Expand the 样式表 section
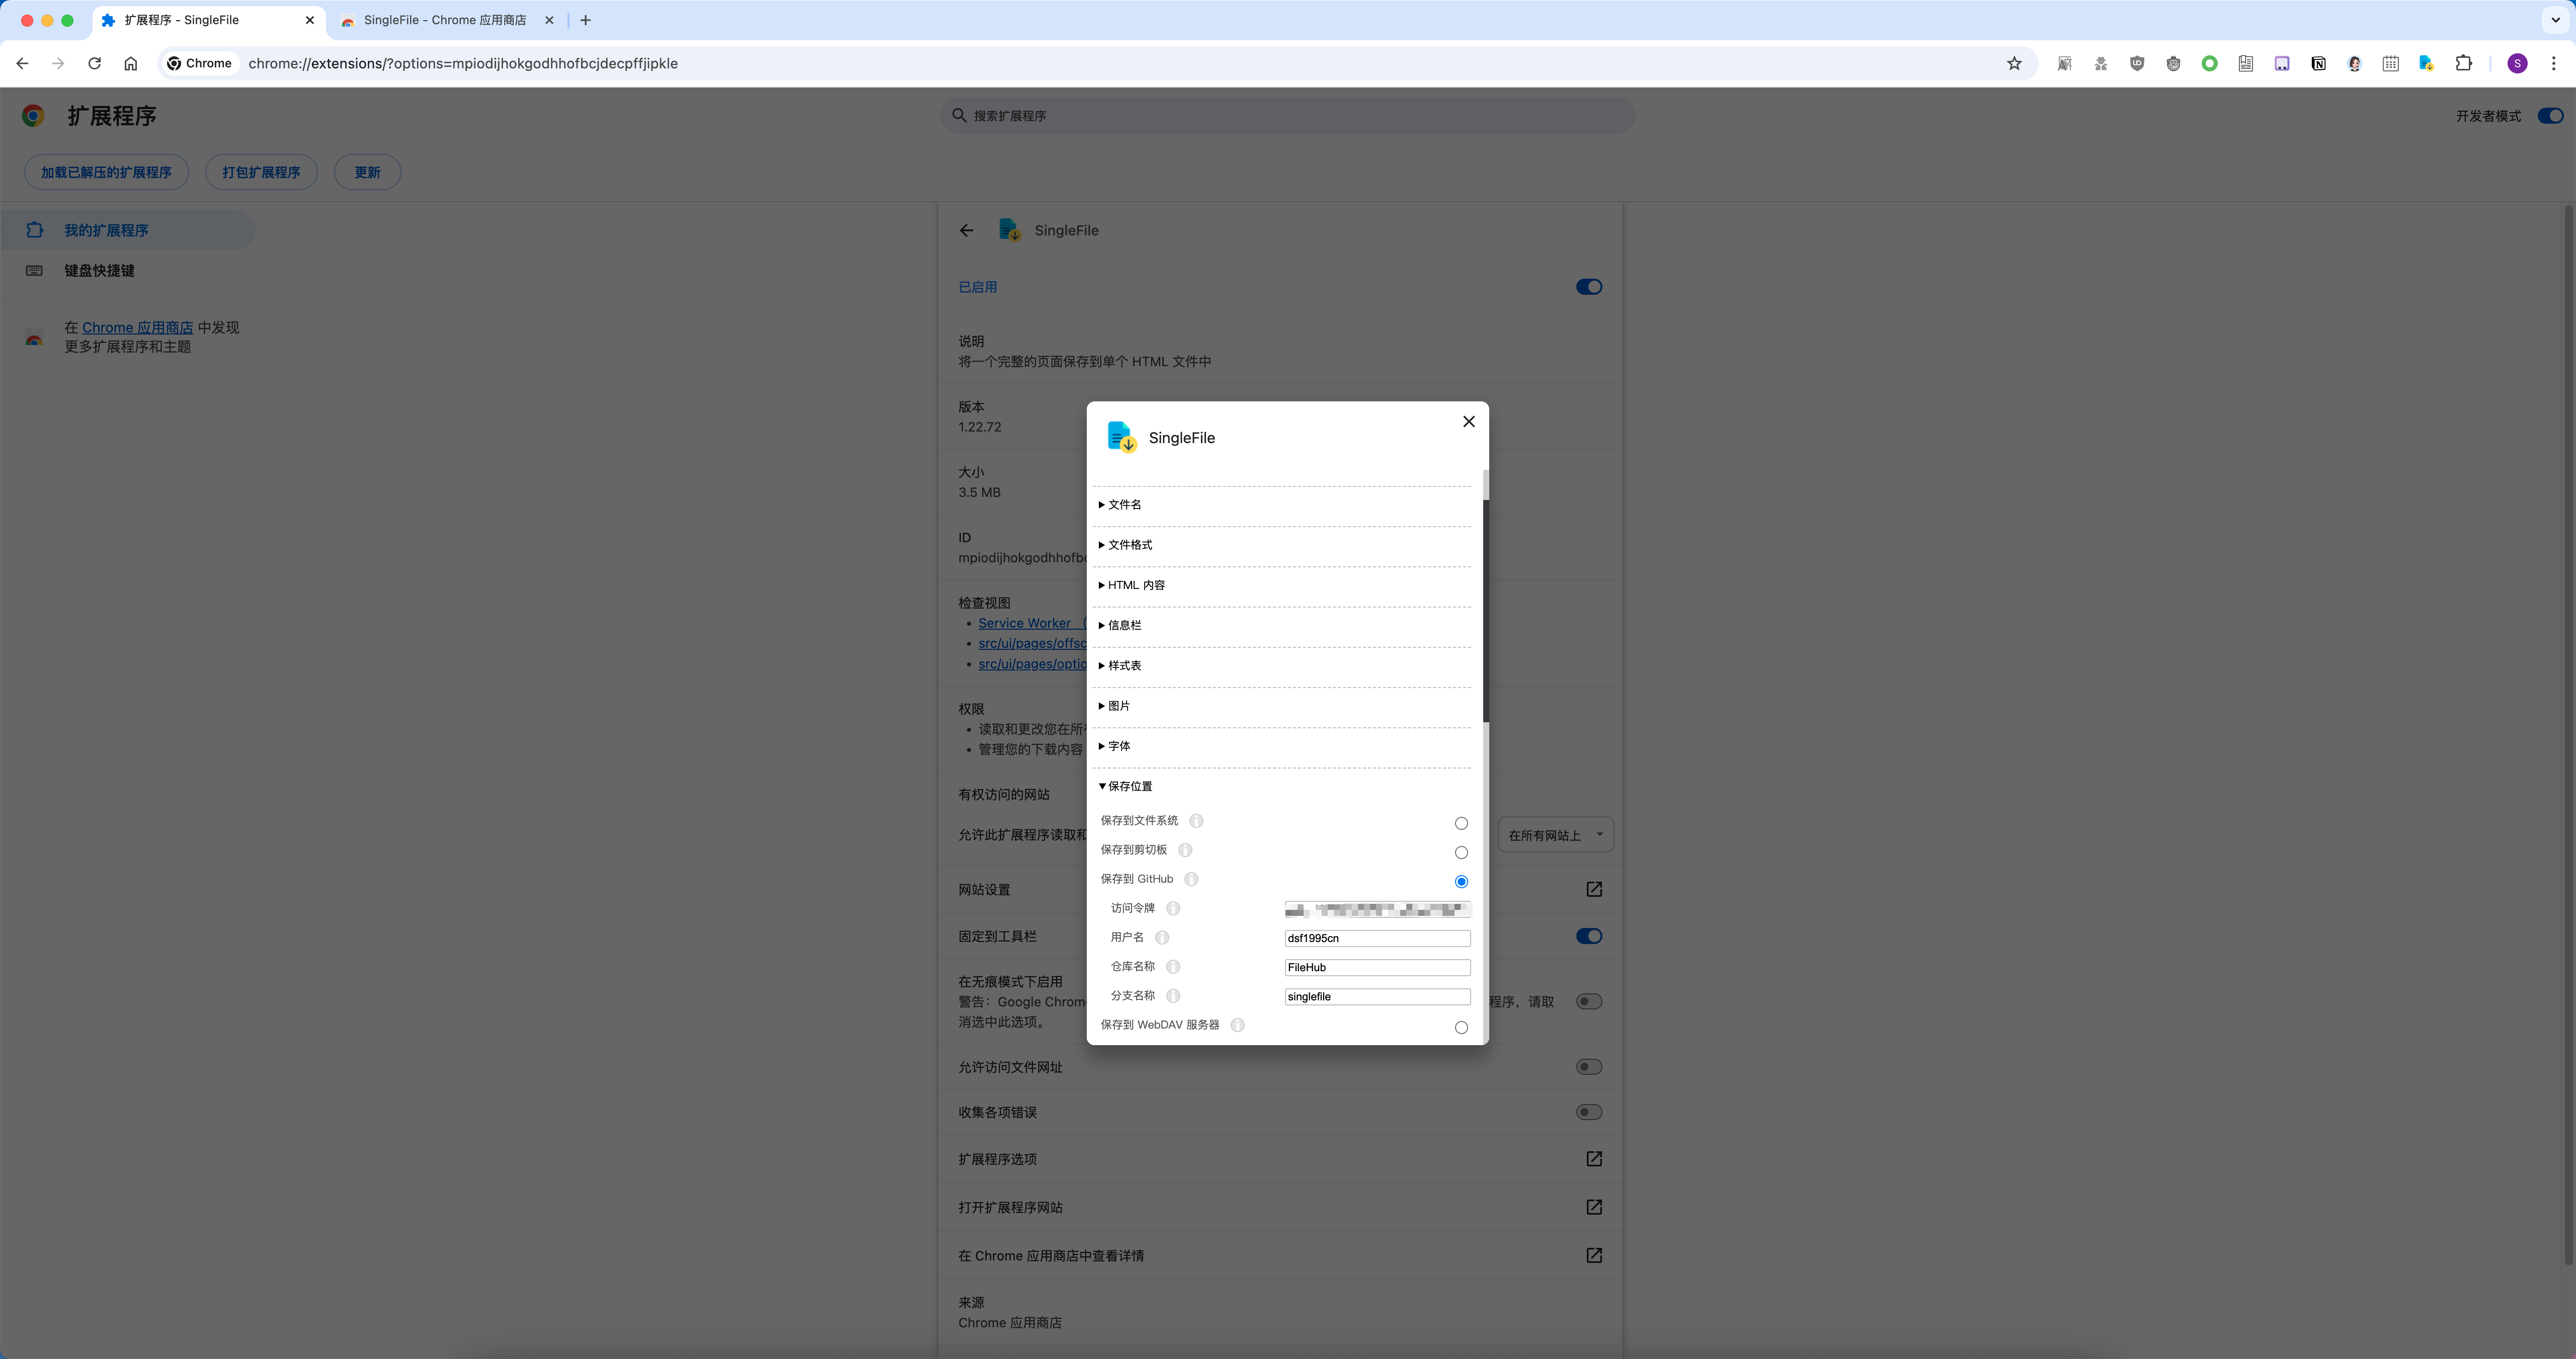The width and height of the screenshot is (2576, 1359). pyautogui.click(x=1119, y=665)
